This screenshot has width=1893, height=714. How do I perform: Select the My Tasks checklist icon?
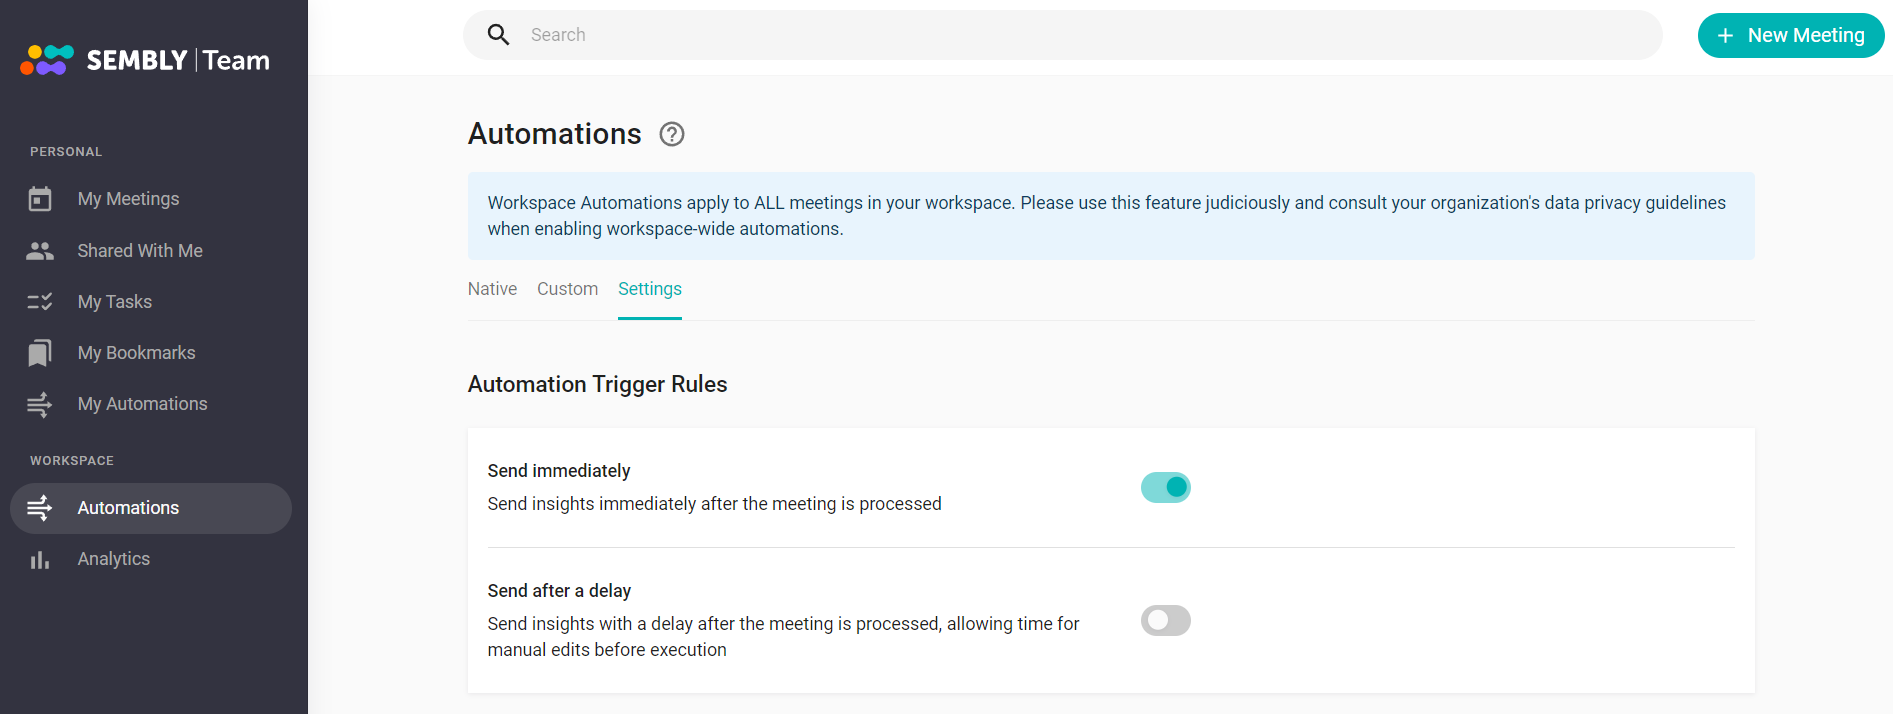click(x=40, y=302)
